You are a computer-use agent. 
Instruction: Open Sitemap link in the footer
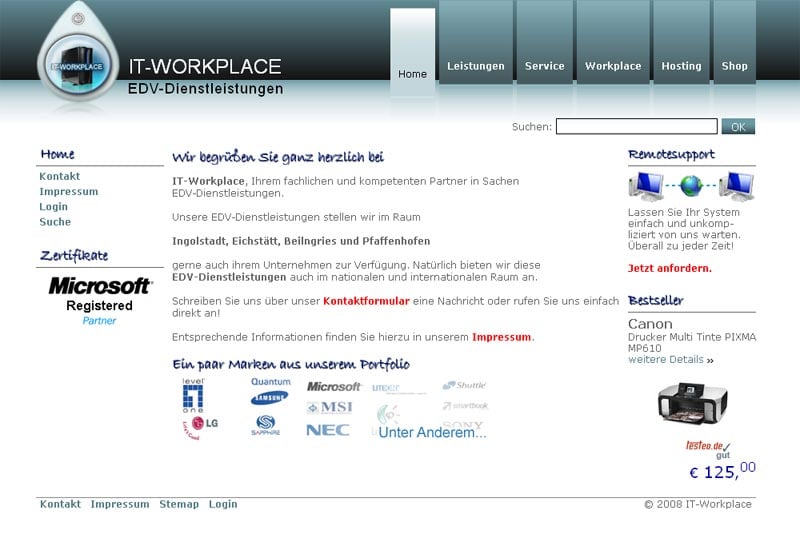tap(179, 504)
